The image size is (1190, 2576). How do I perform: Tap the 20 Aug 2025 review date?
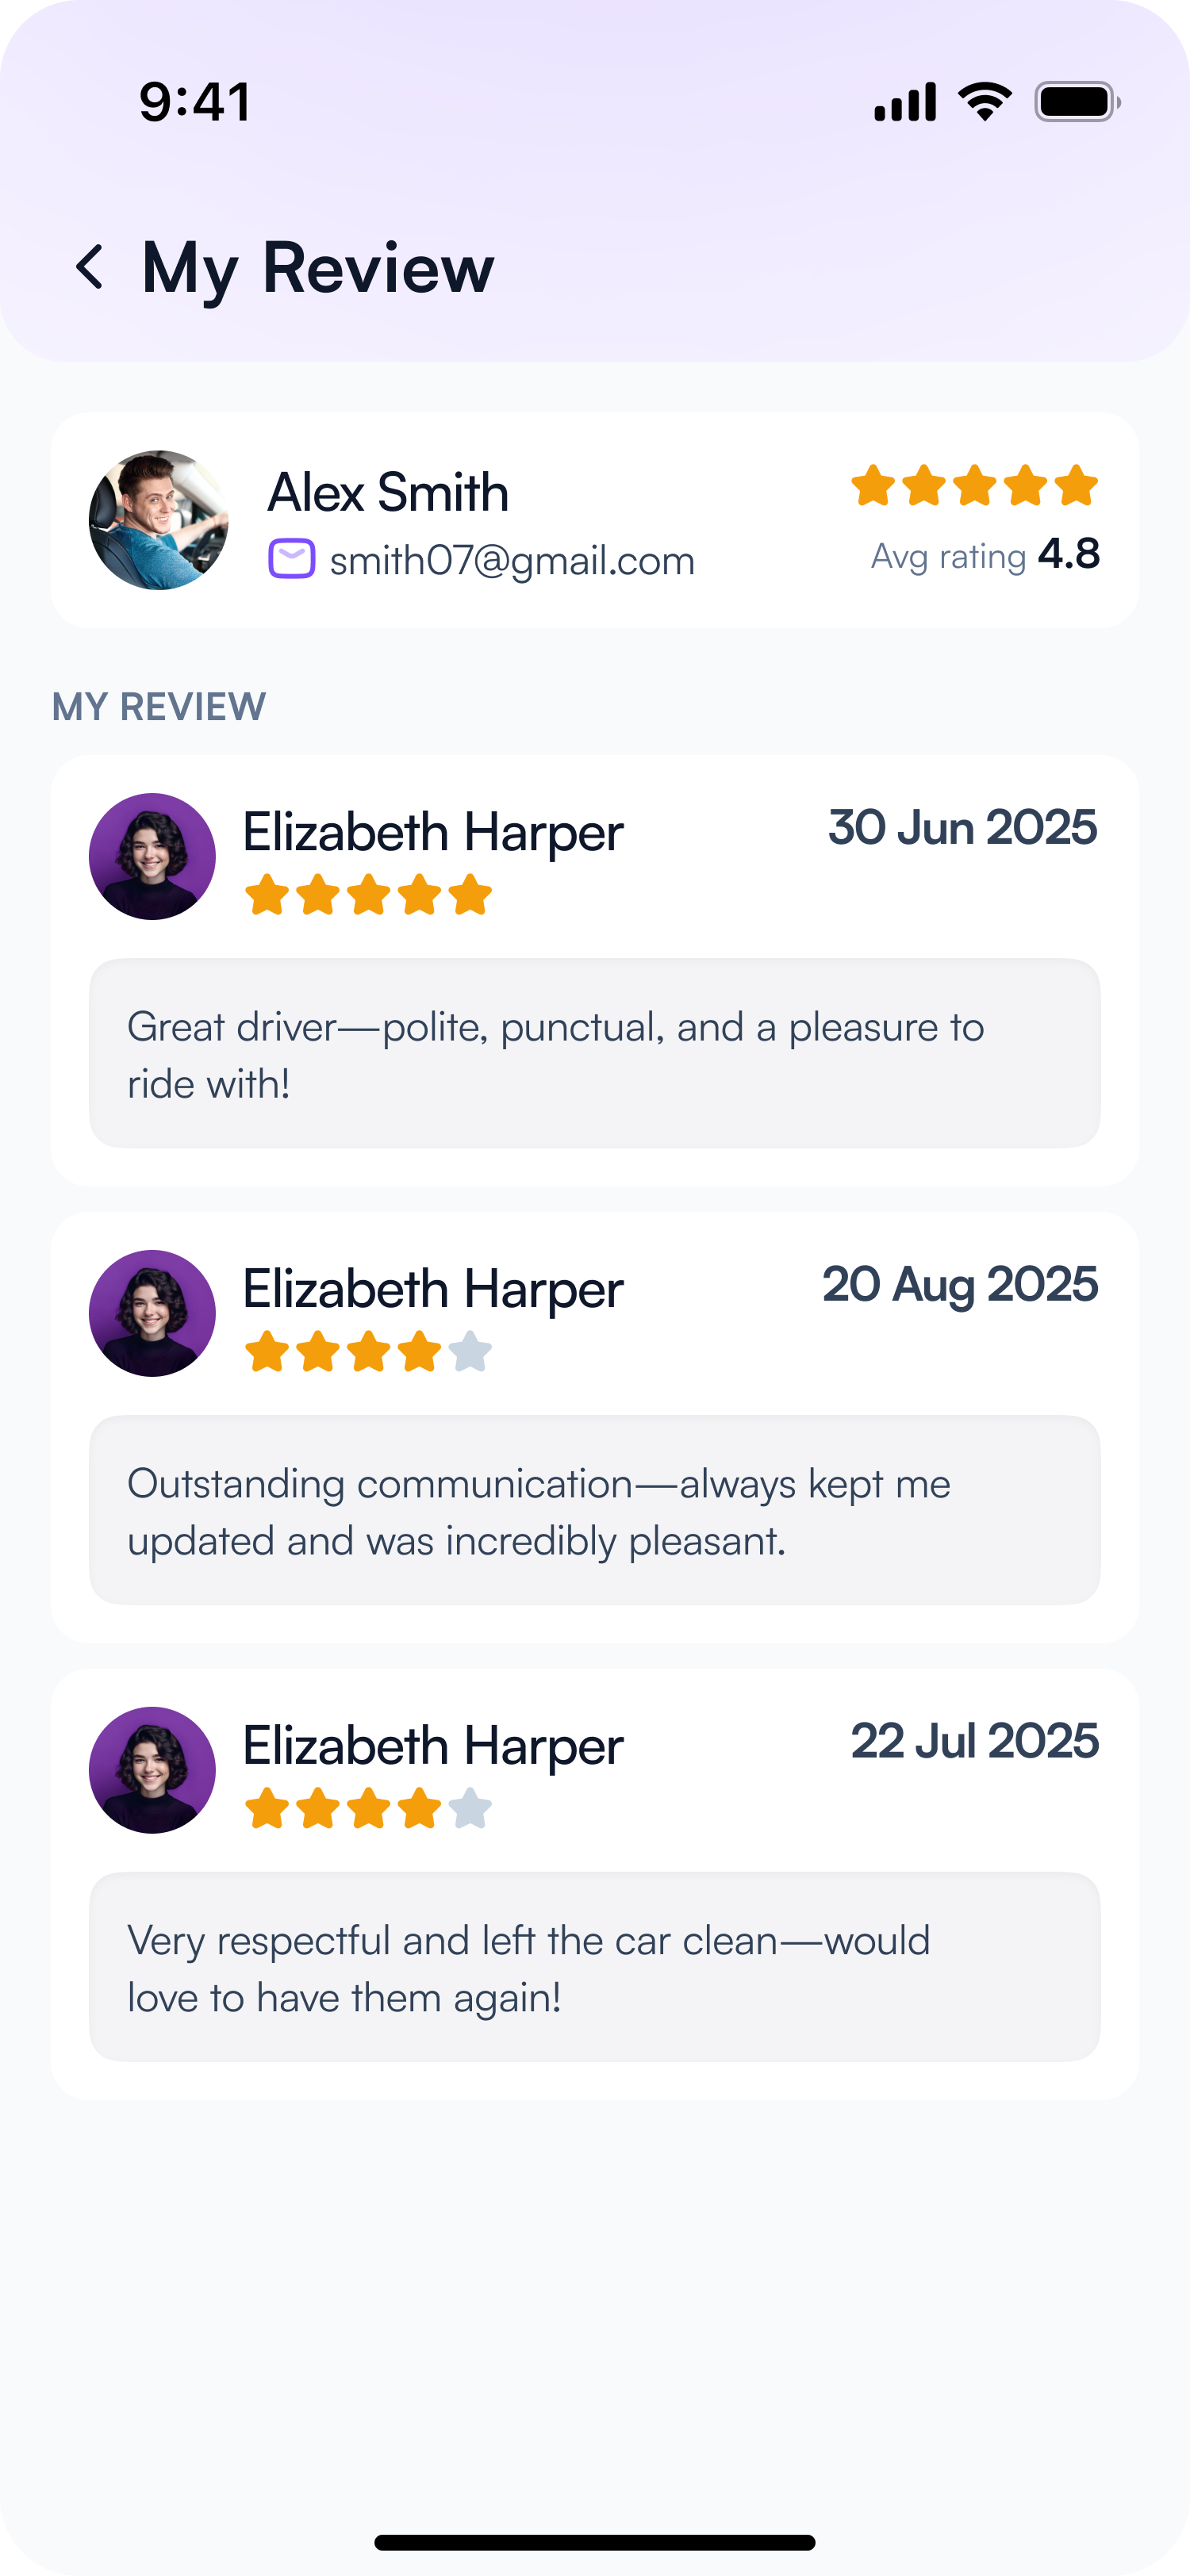960,1285
